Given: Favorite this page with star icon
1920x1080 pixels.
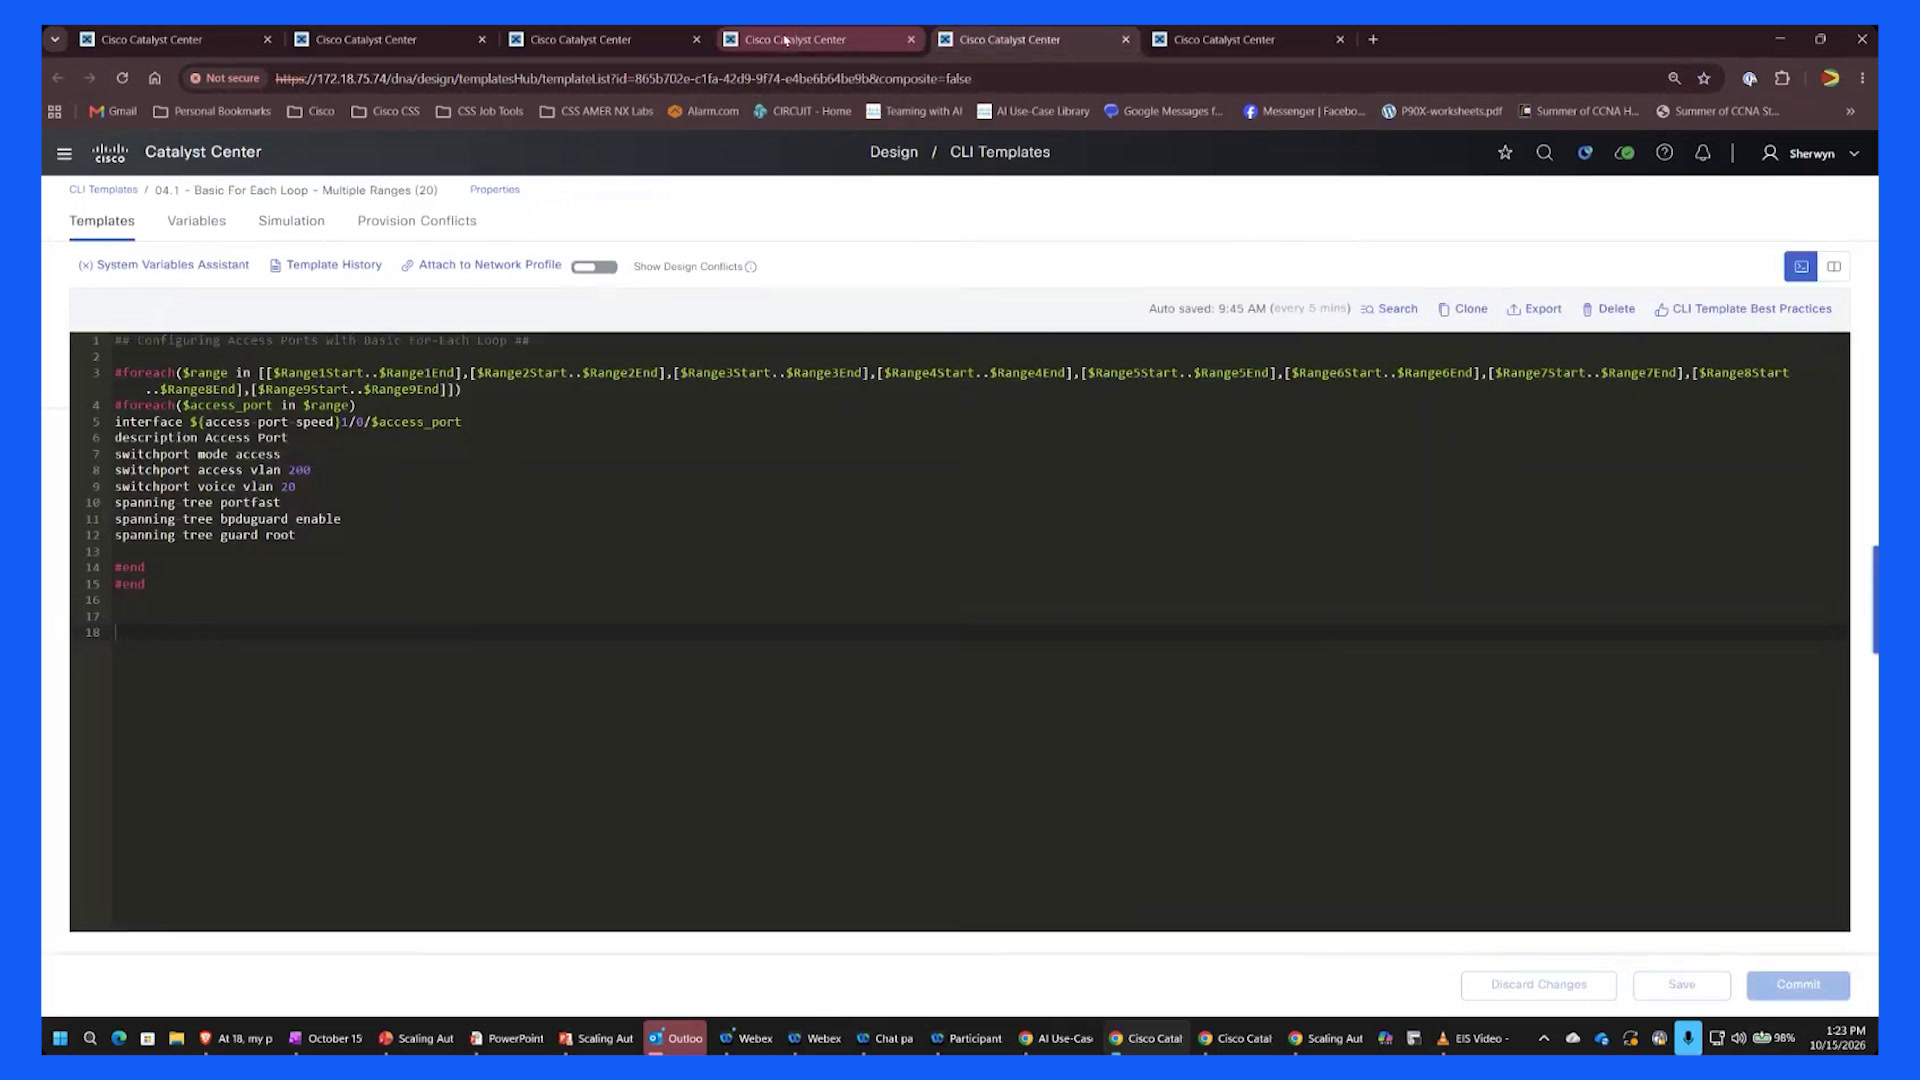Looking at the screenshot, I should coord(1505,153).
